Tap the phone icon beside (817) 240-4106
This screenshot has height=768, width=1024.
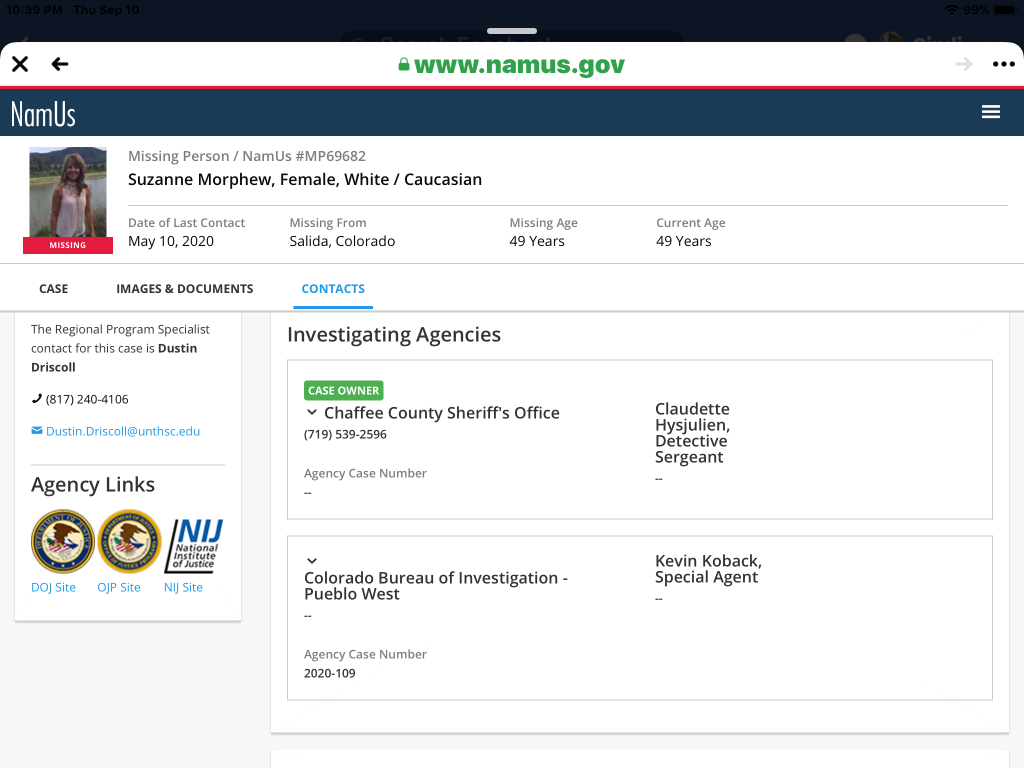coord(37,399)
